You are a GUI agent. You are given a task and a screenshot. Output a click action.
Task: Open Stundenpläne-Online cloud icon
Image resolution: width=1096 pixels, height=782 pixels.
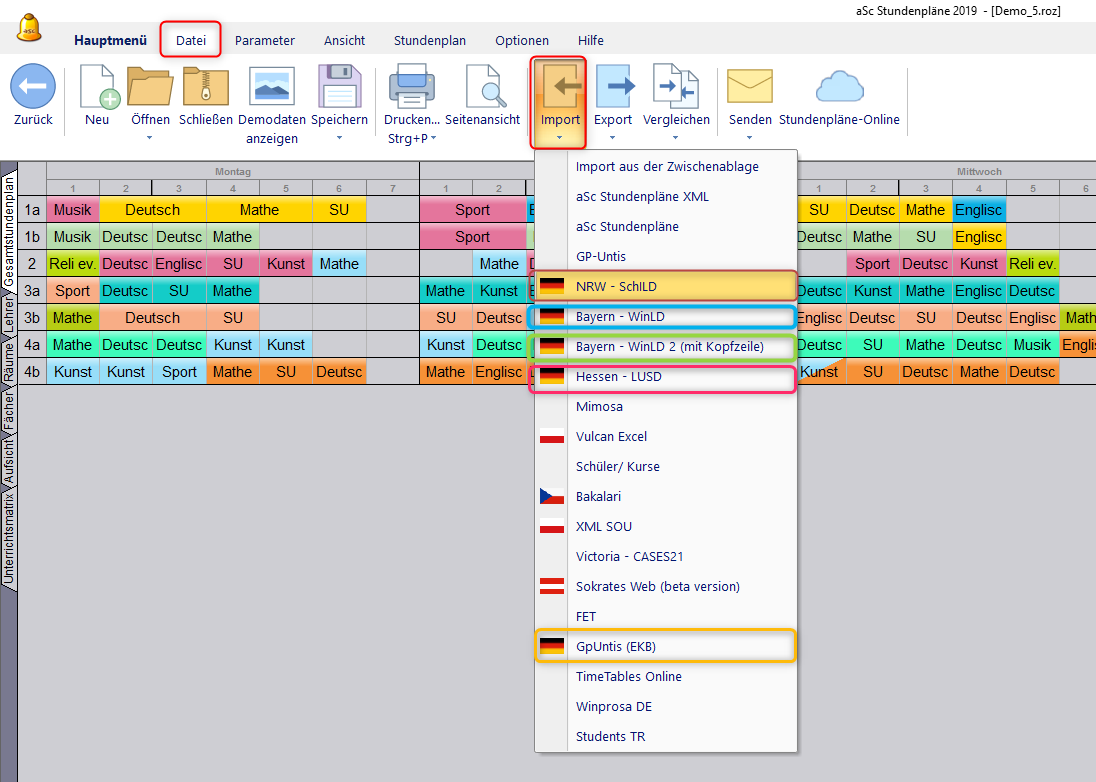click(x=839, y=87)
